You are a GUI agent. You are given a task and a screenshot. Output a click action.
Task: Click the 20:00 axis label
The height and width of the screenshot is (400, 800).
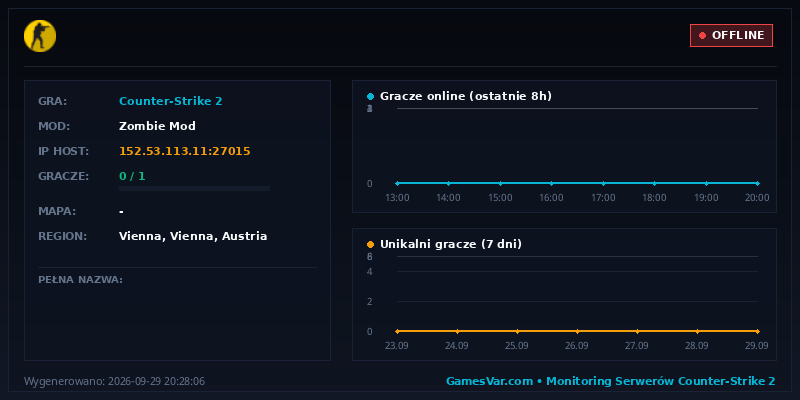[x=757, y=197]
